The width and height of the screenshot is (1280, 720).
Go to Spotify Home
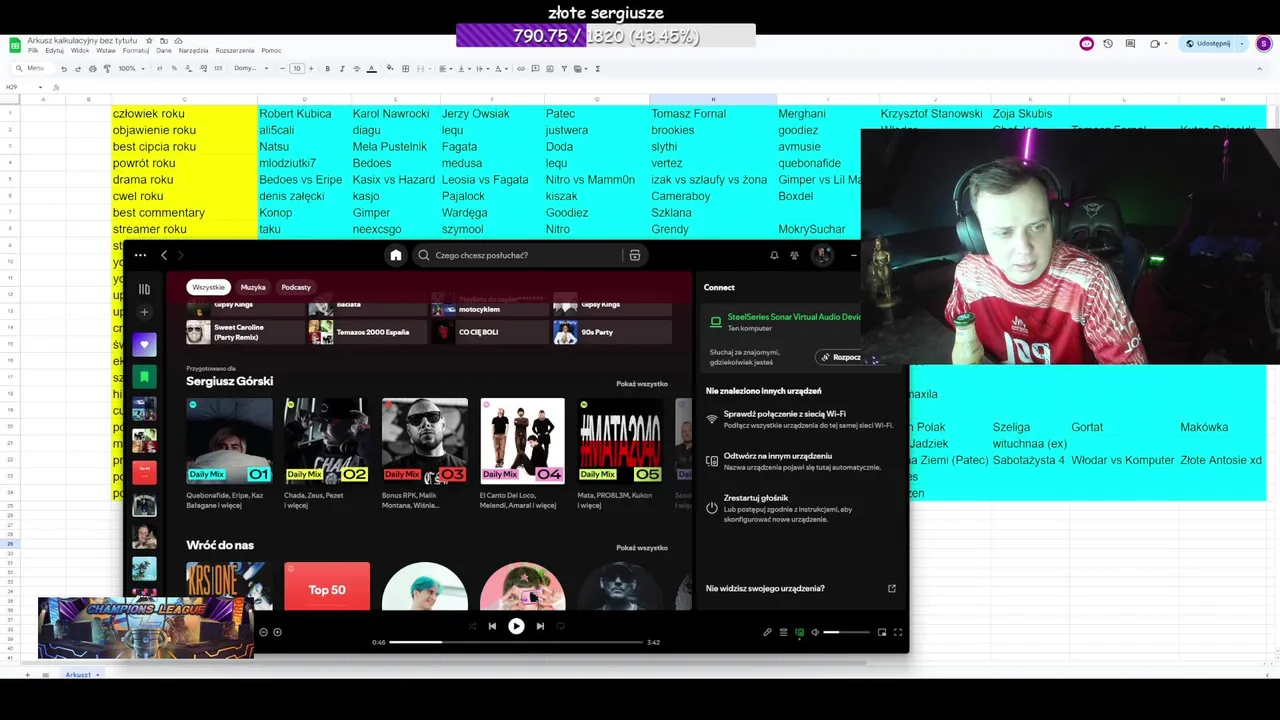396,255
